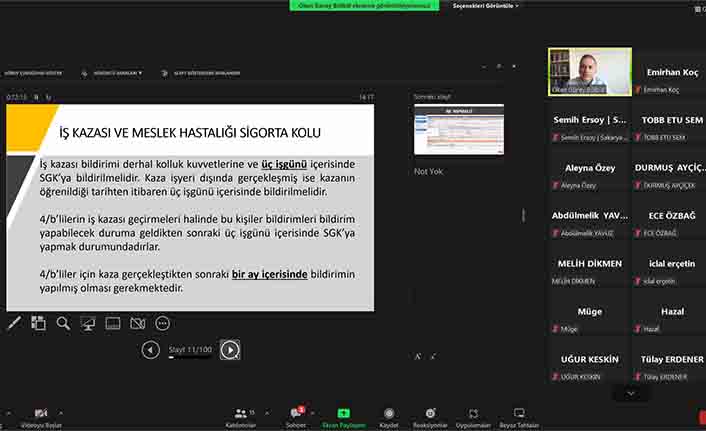Screen dimensions: 706x431
Task: Toggle black screen slide show button
Action: click(x=88, y=323)
